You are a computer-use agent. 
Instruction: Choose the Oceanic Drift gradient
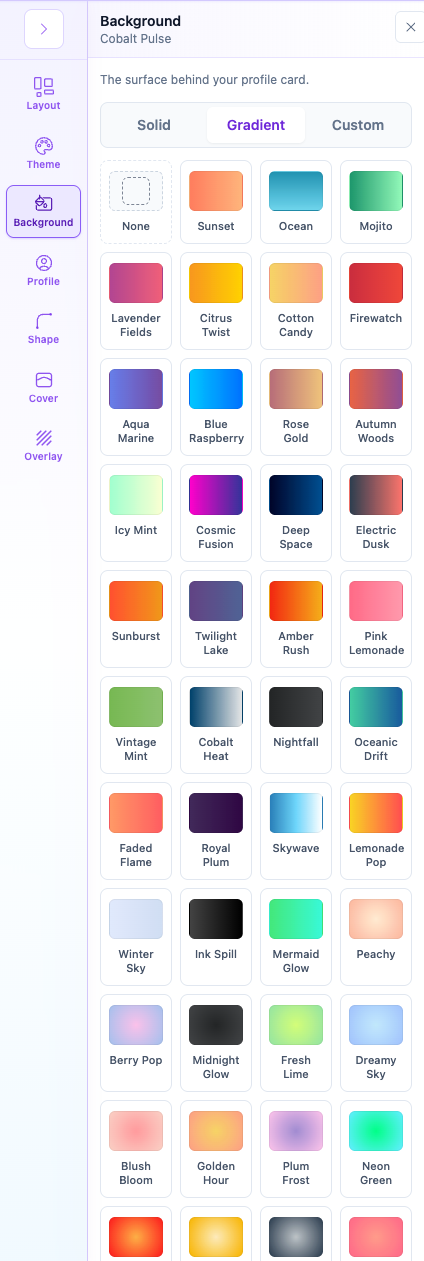coord(376,725)
